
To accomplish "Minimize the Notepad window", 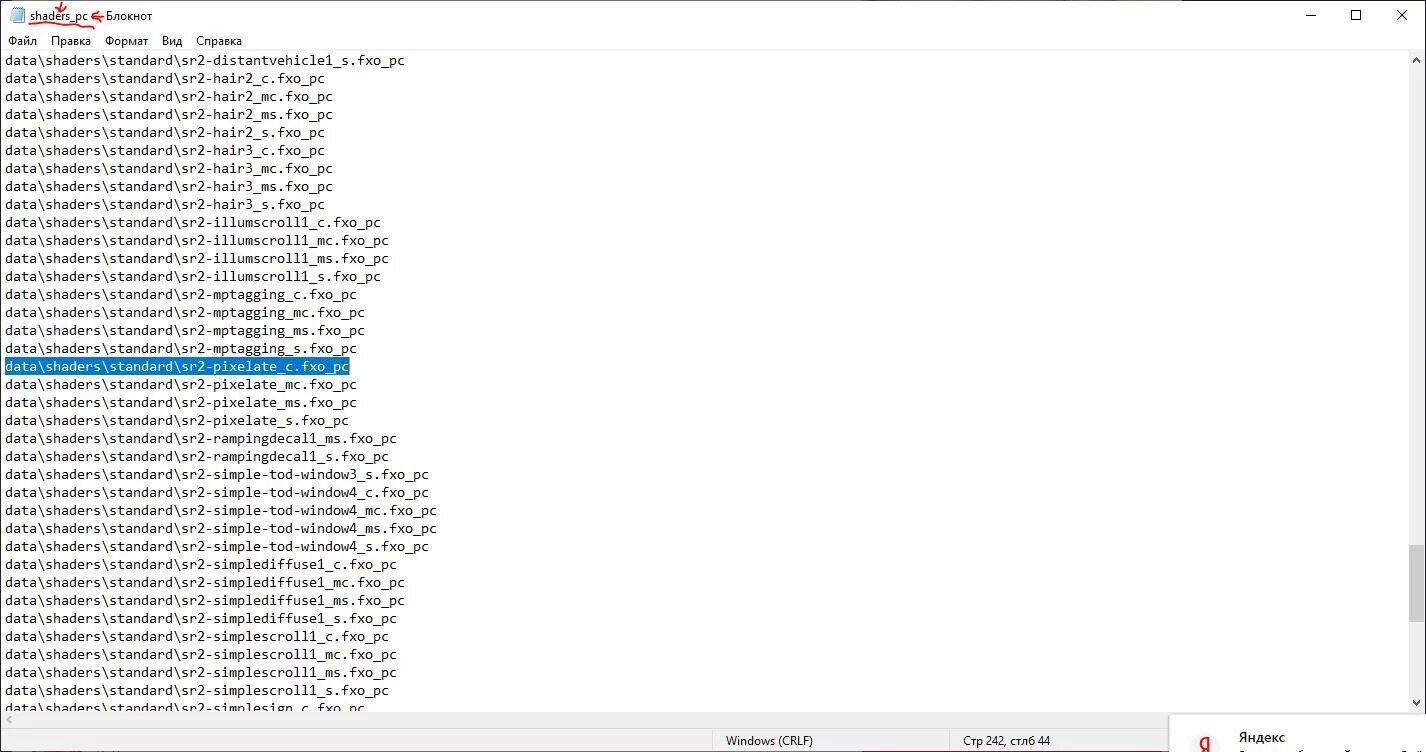I will (1310, 15).
